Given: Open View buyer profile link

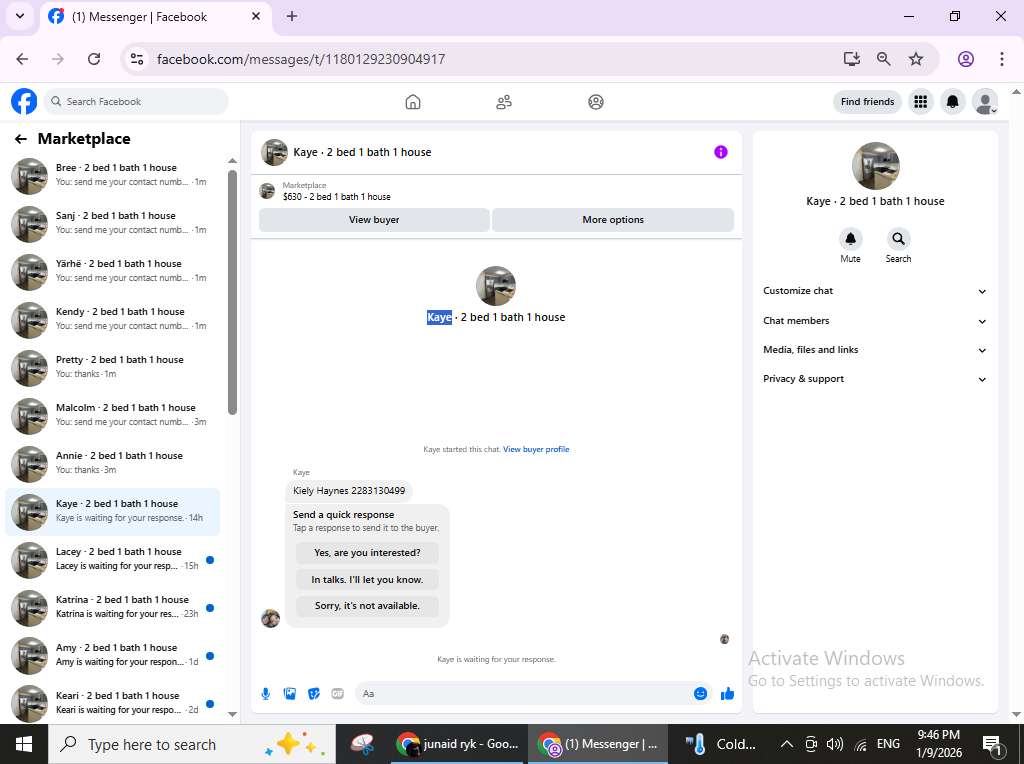Looking at the screenshot, I should (x=536, y=449).
